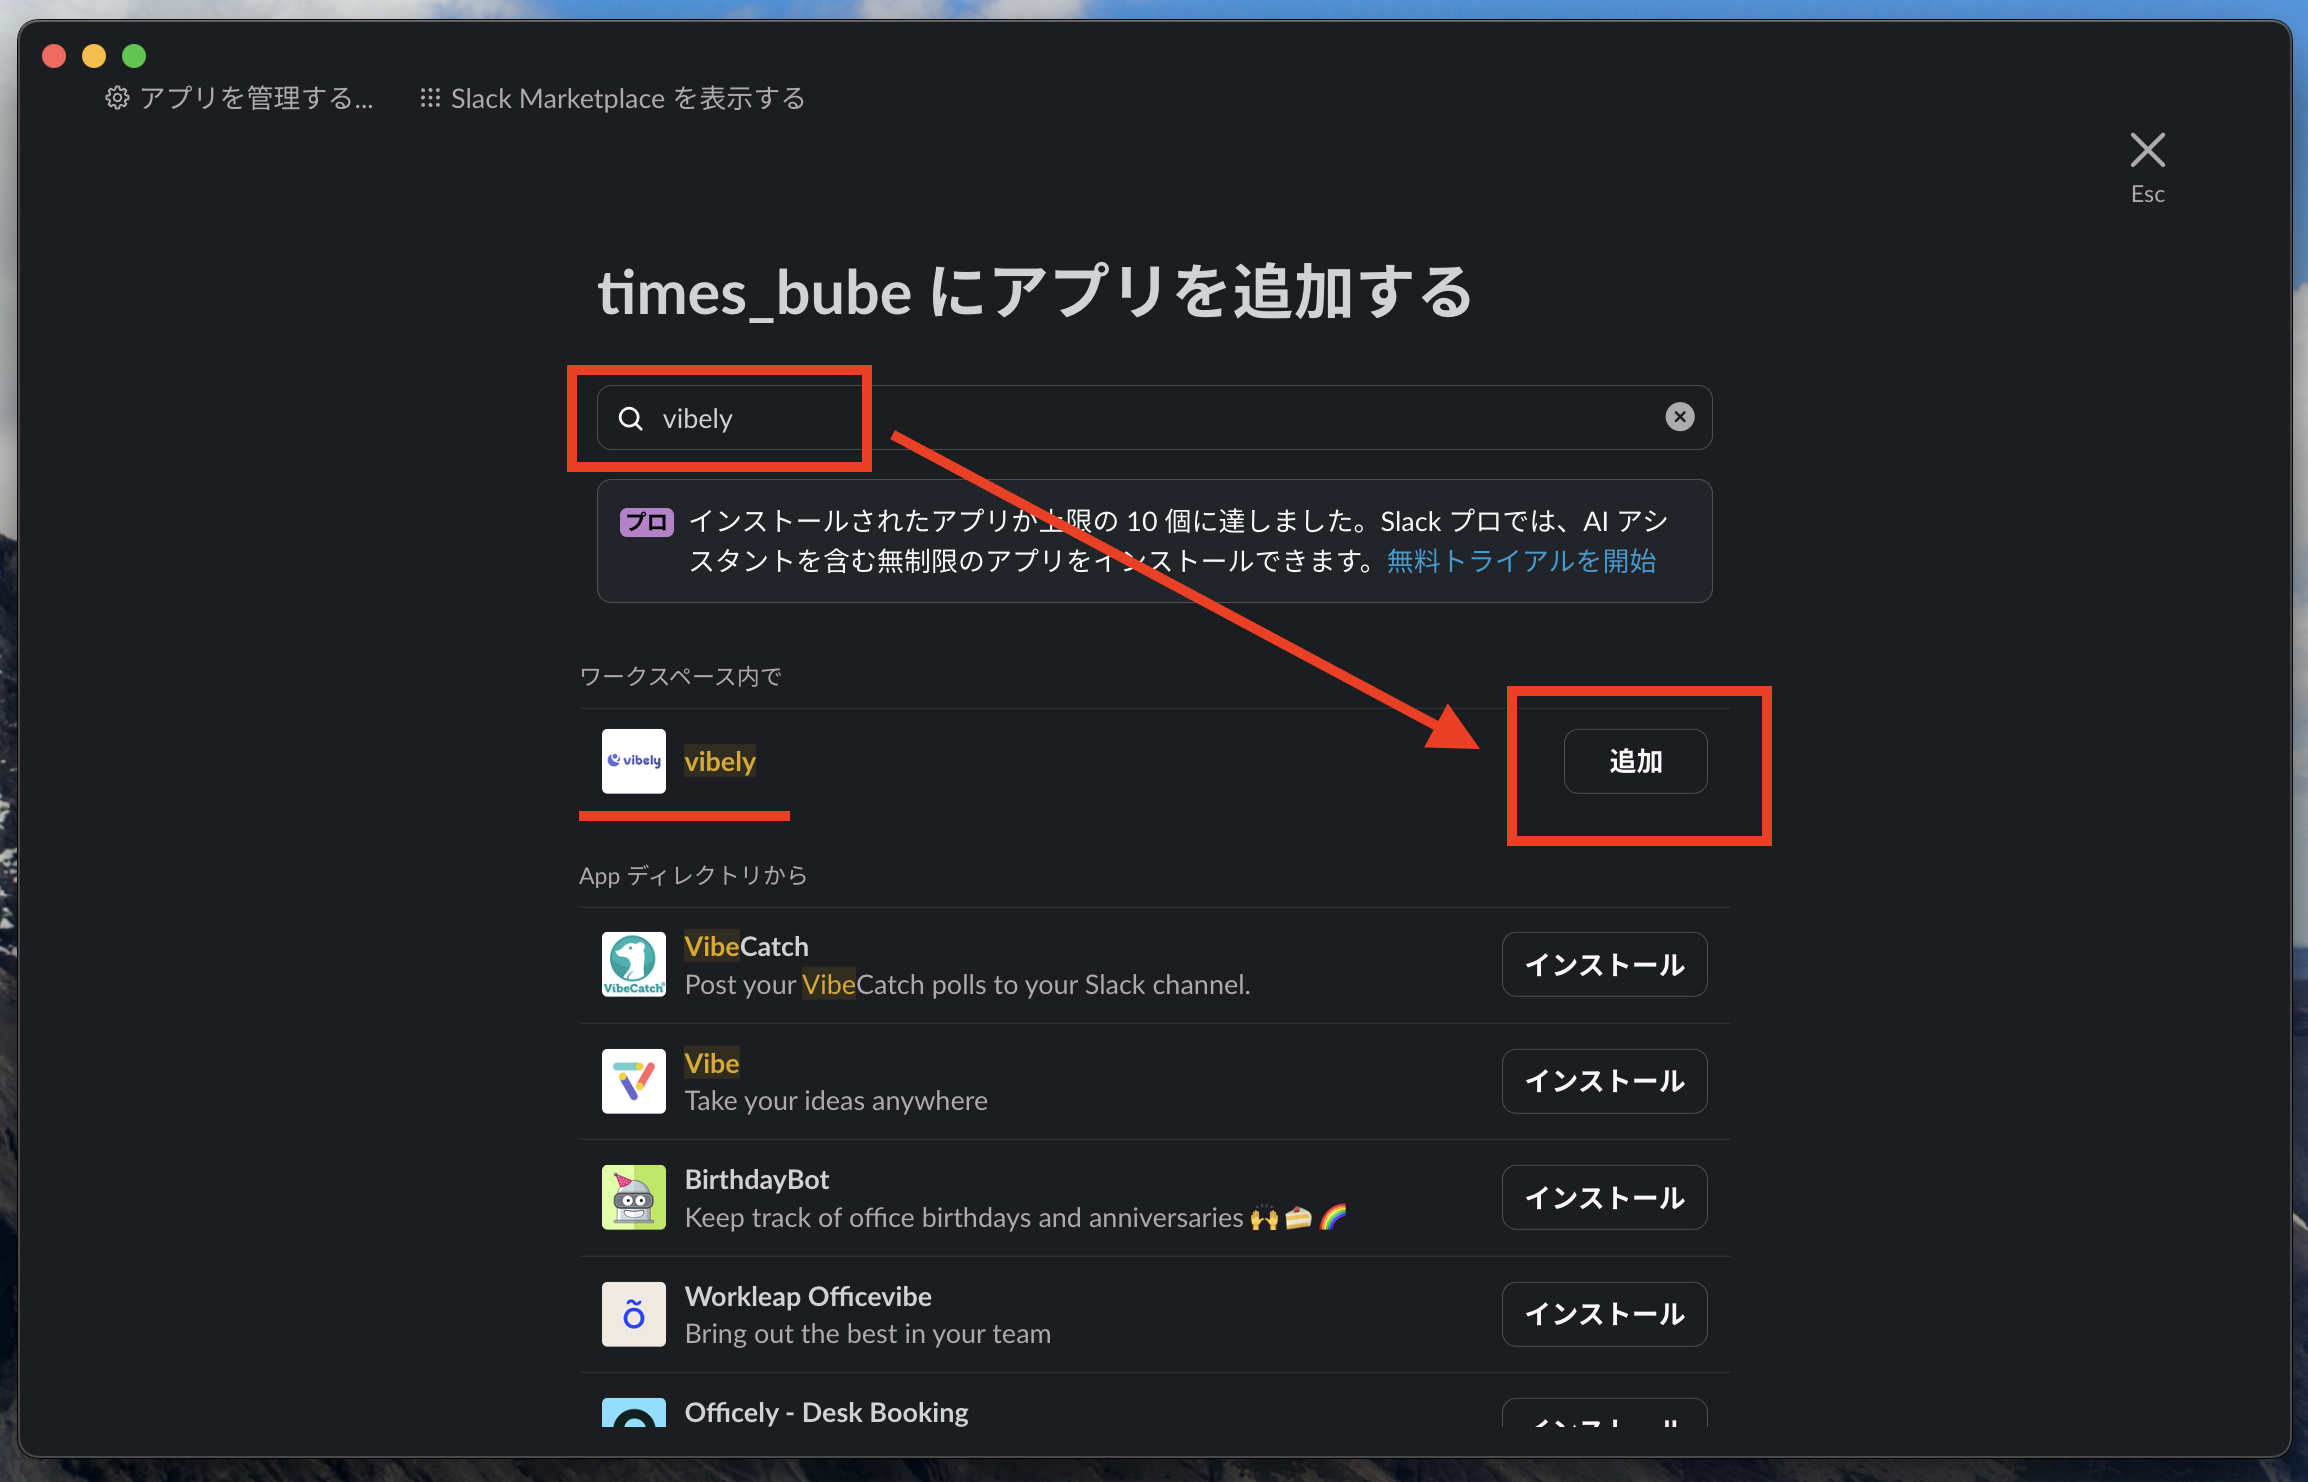Screen dimensions: 2308x1482
Task: Click the Workleap Officevibe icon
Action: coord(634,1314)
